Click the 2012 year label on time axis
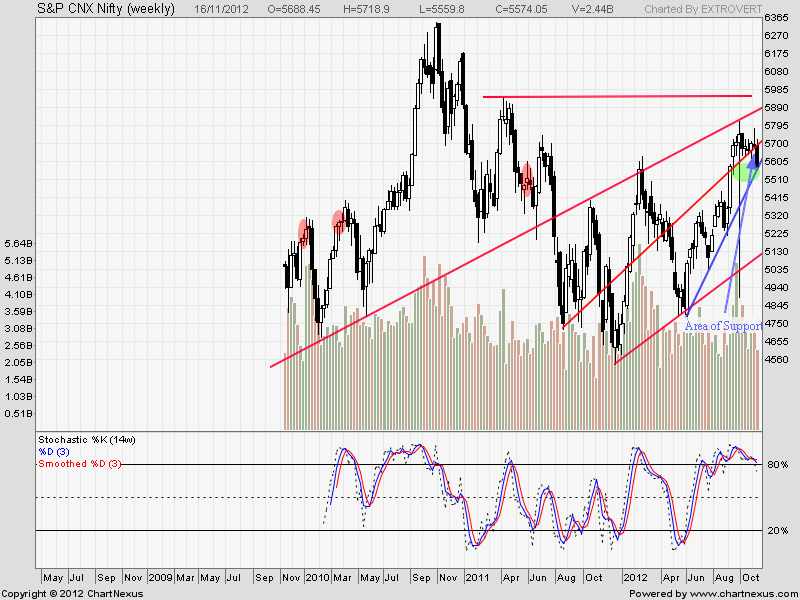 tap(636, 578)
